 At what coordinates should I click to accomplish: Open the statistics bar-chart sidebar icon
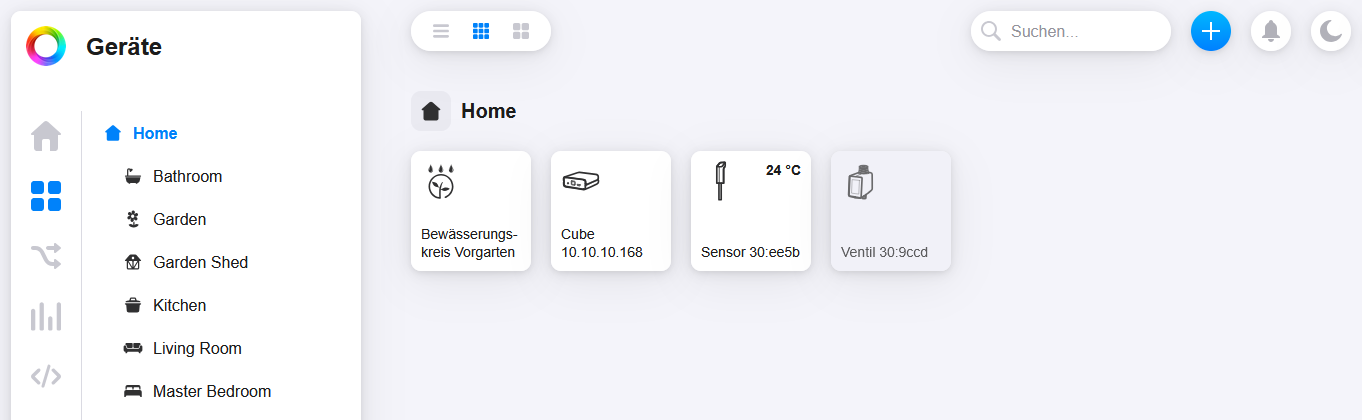pyautogui.click(x=46, y=316)
